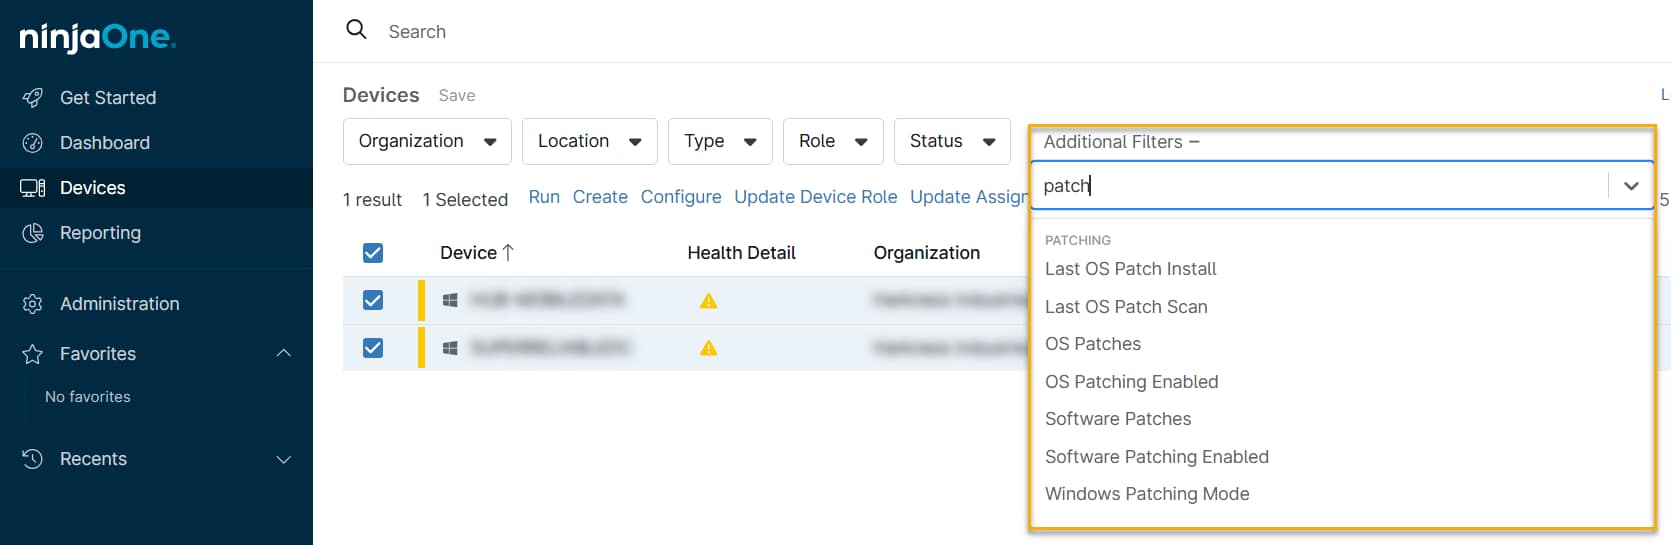Screen dimensions: 1671x545
Task: Click the Configure action link
Action: (680, 197)
